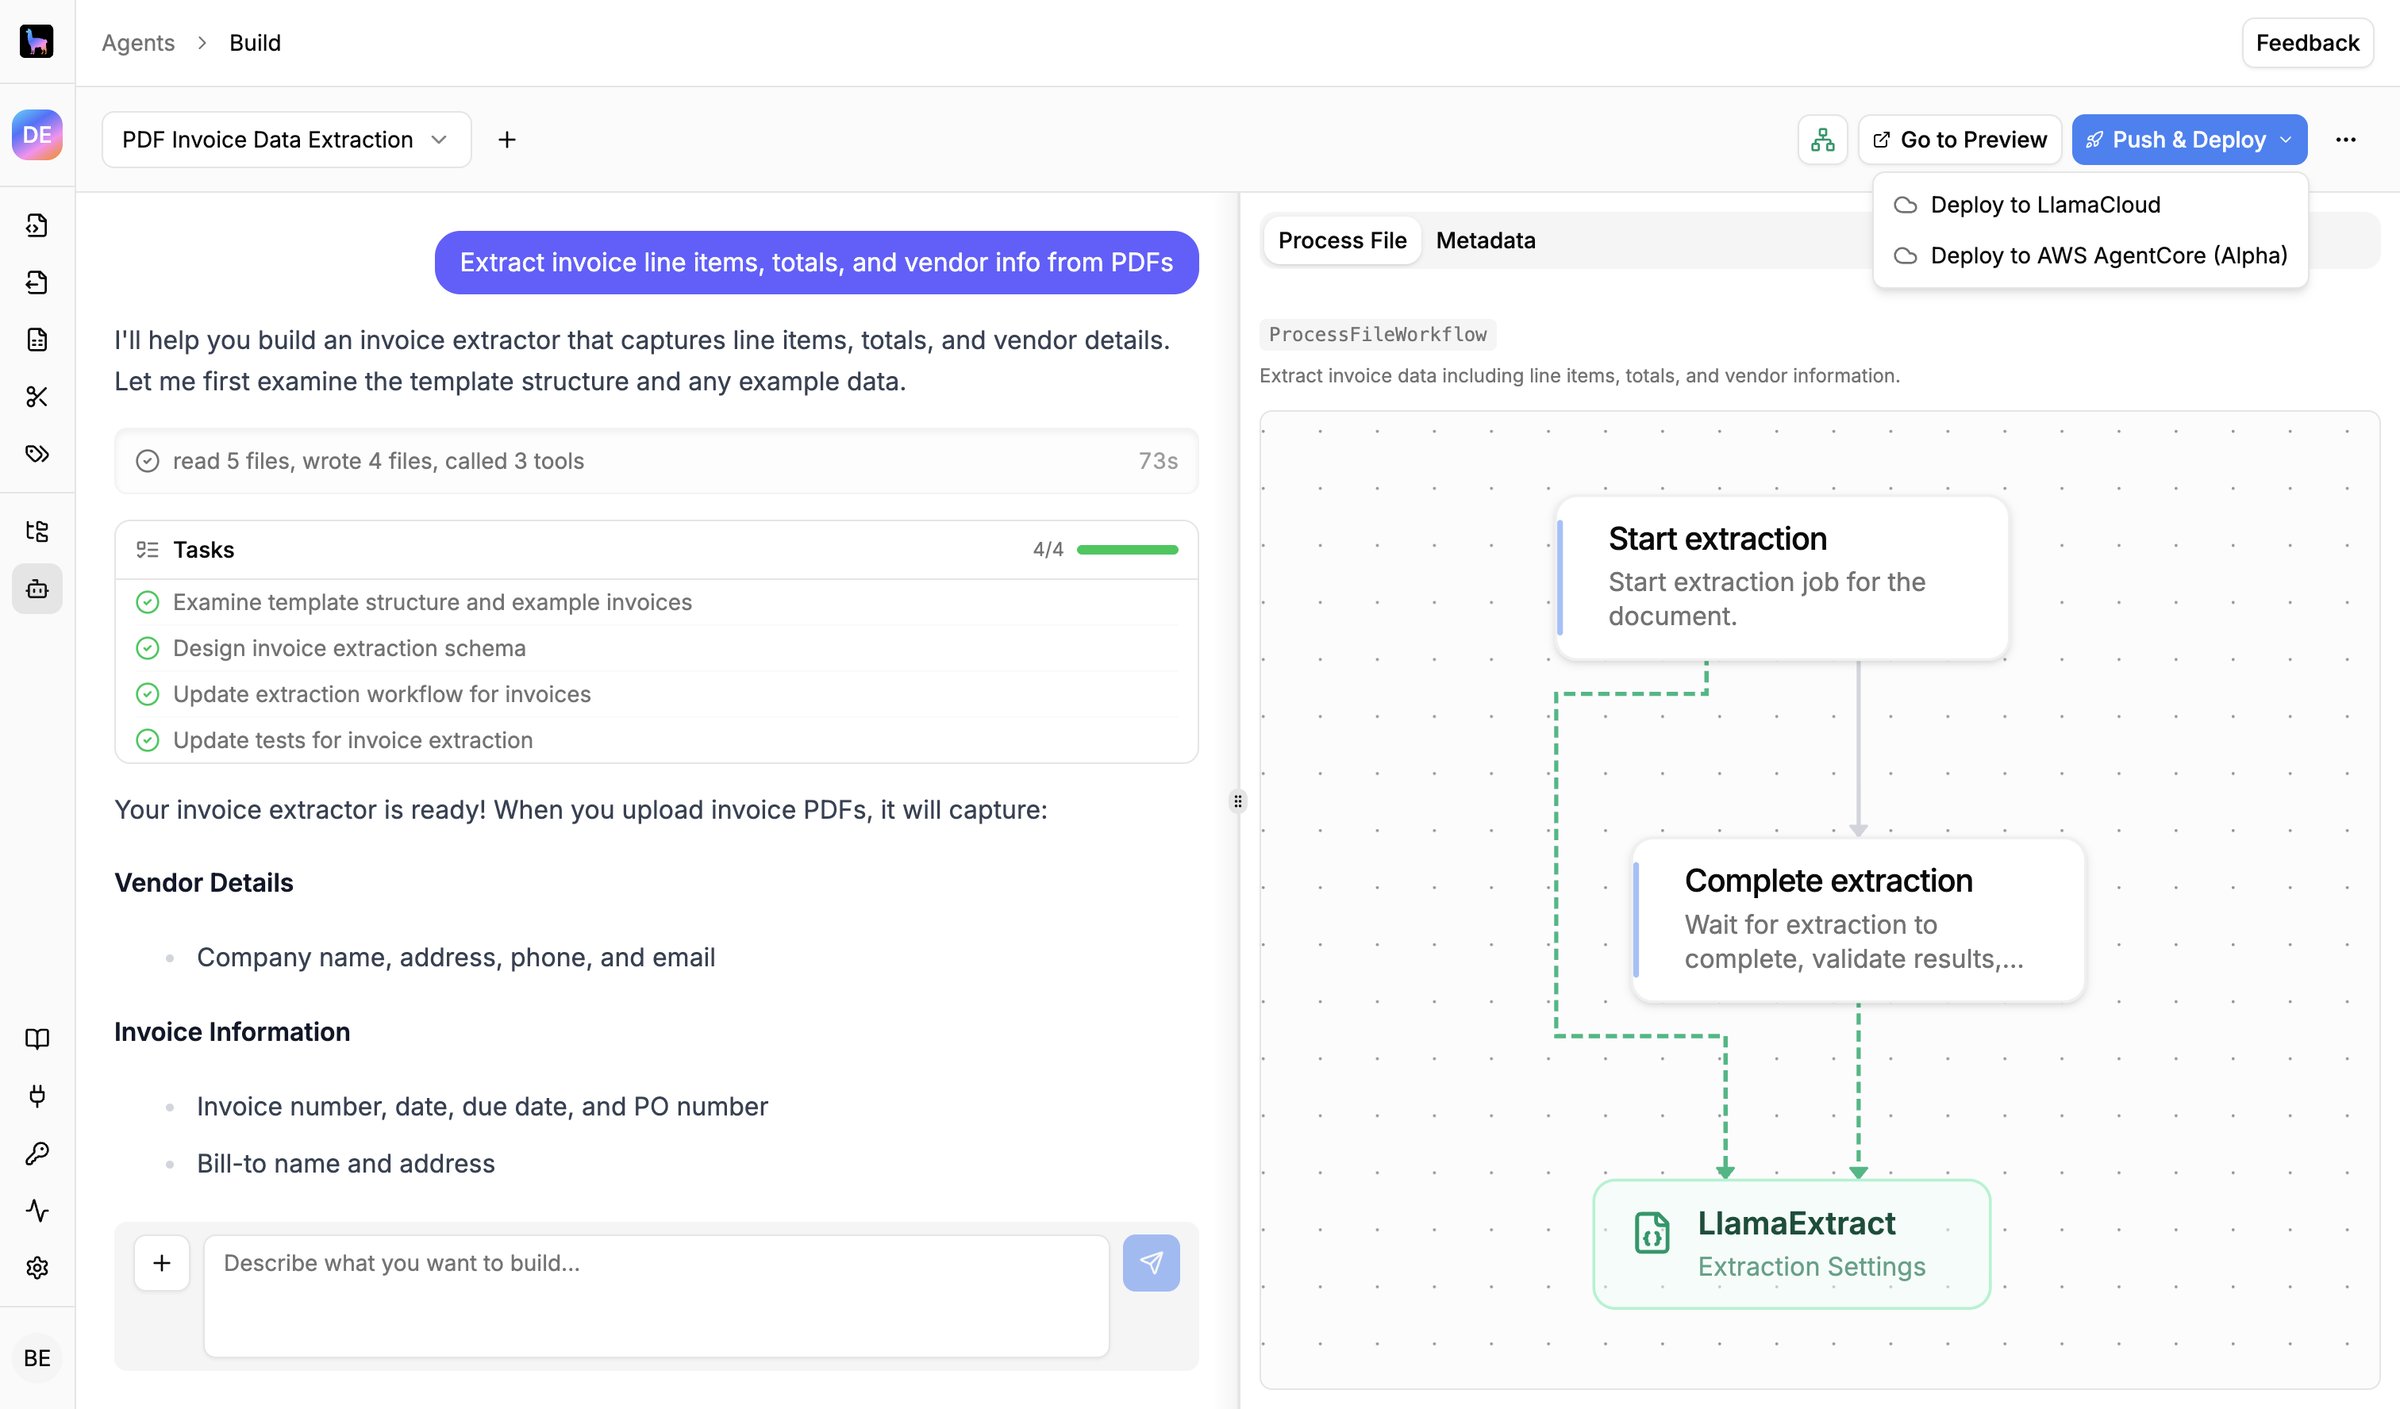Open the activity pulse icon in sidebar

click(37, 1210)
